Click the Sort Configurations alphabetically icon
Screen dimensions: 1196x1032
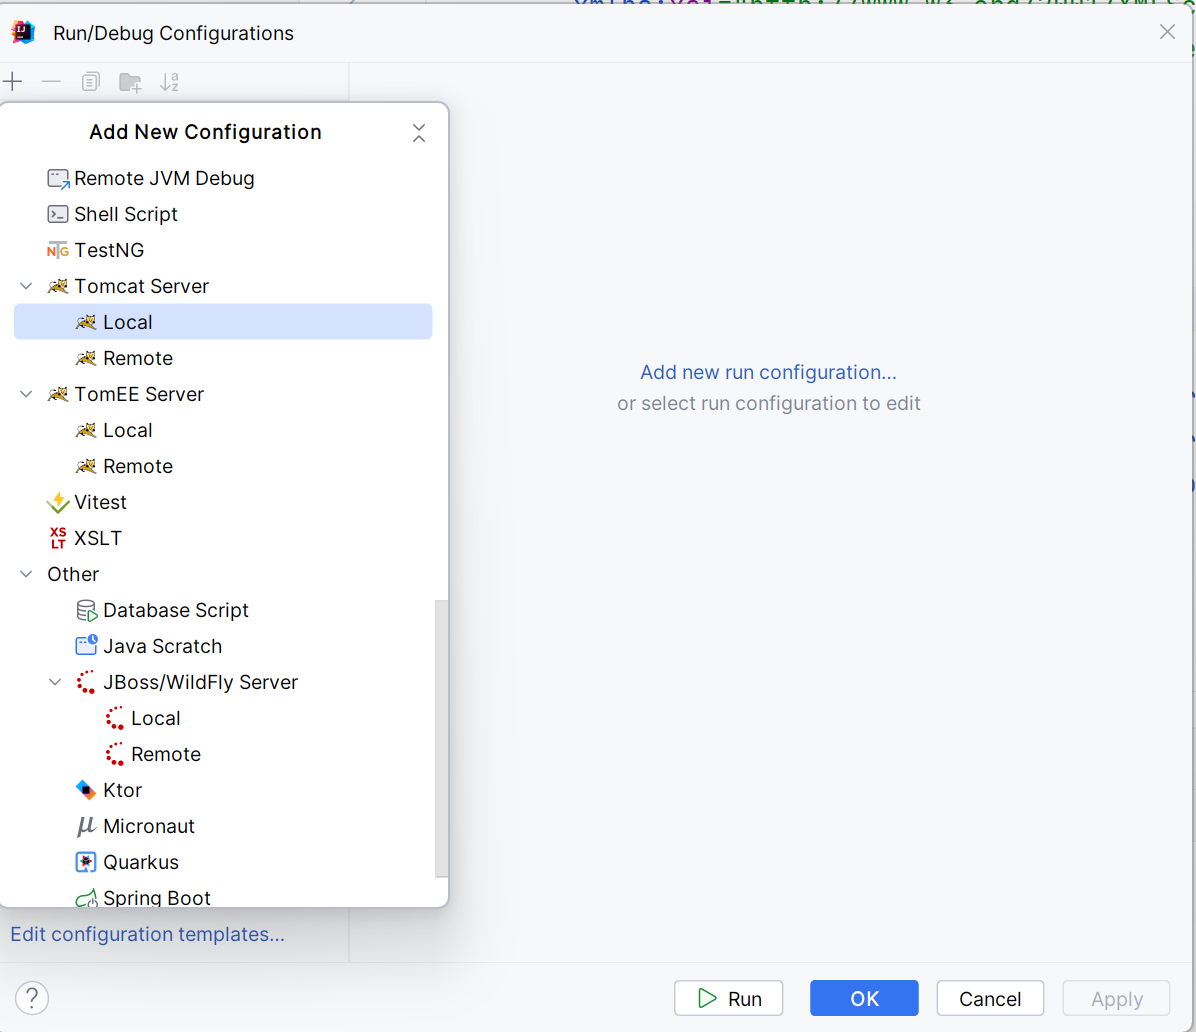pos(169,82)
